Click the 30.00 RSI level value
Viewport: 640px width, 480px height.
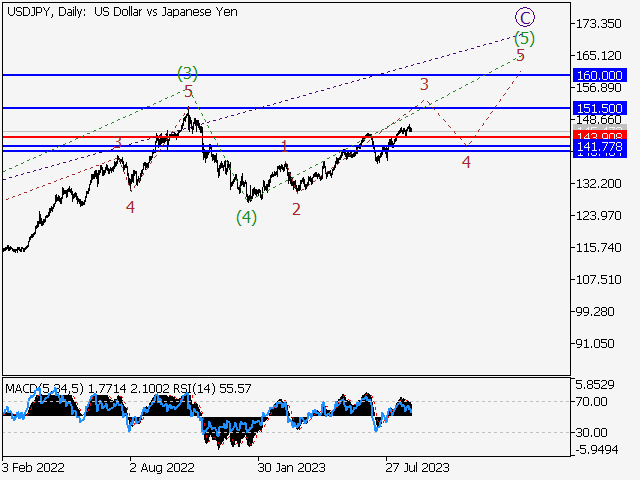(x=591, y=432)
